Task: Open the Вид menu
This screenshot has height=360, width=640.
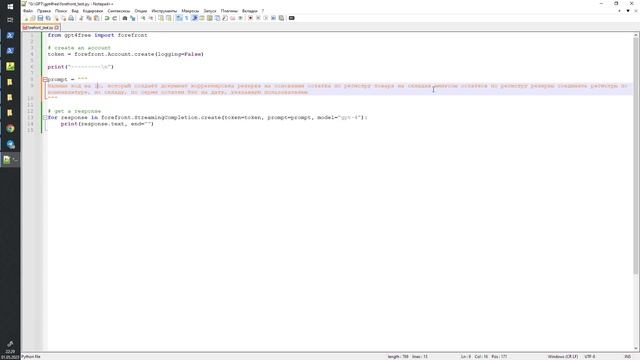Action: pyautogui.click(x=75, y=11)
